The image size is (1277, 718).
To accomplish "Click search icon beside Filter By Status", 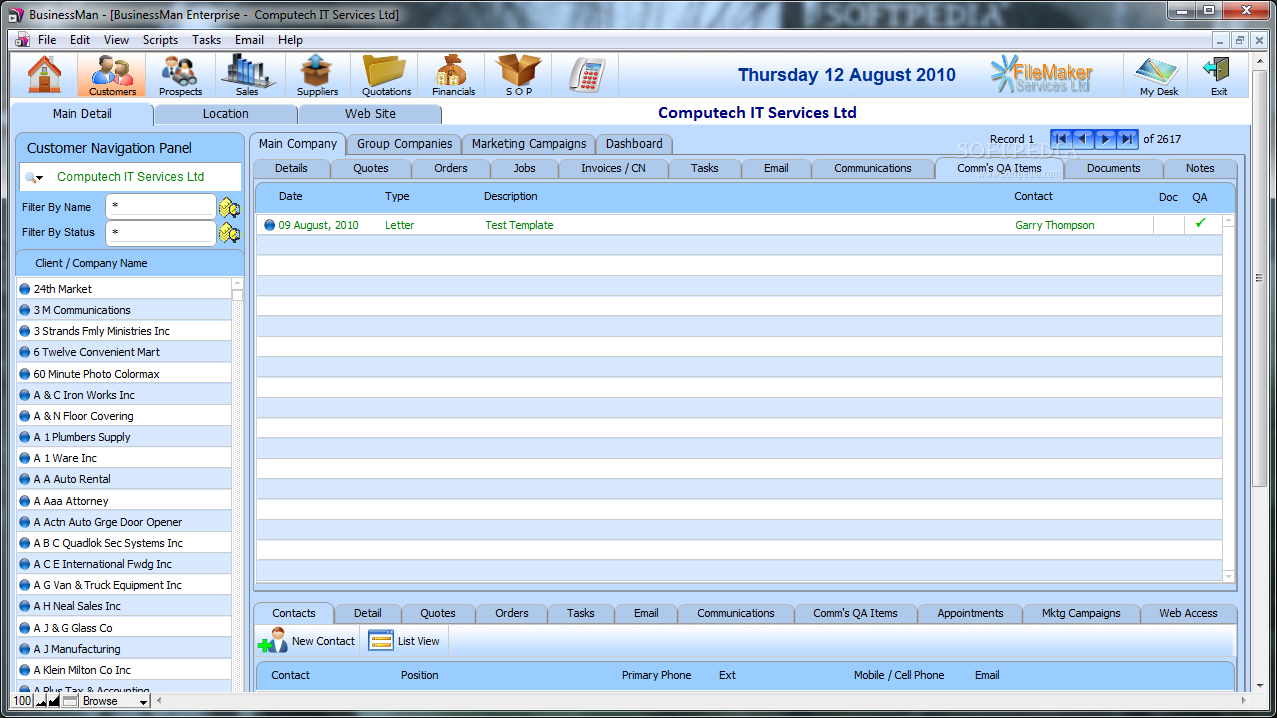I will (230, 233).
